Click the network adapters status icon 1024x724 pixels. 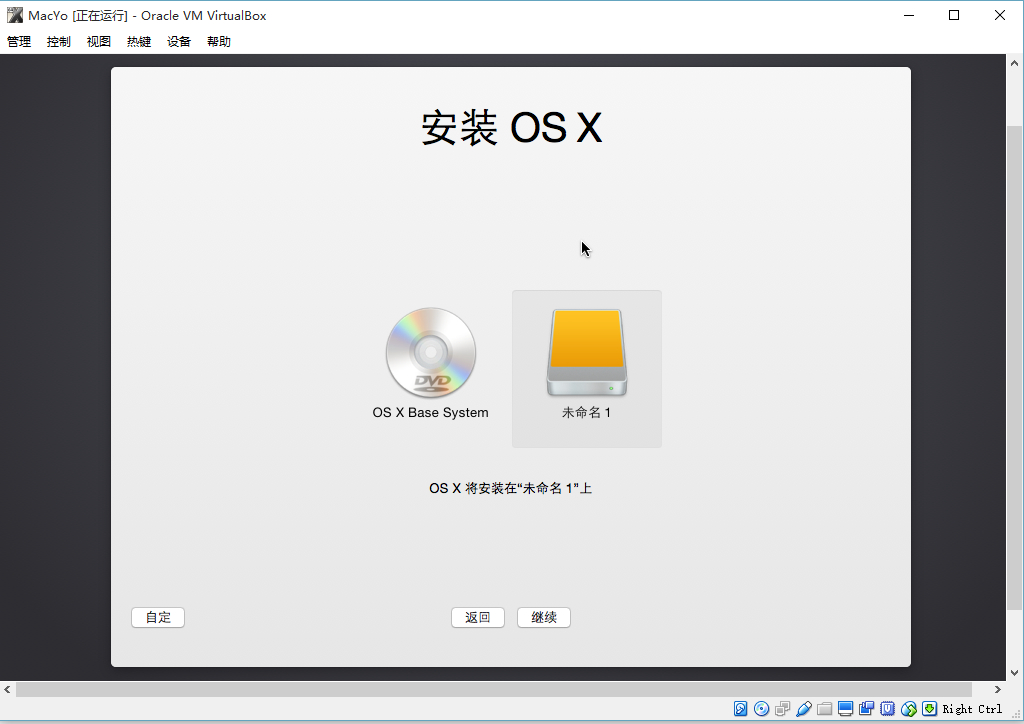[782, 708]
